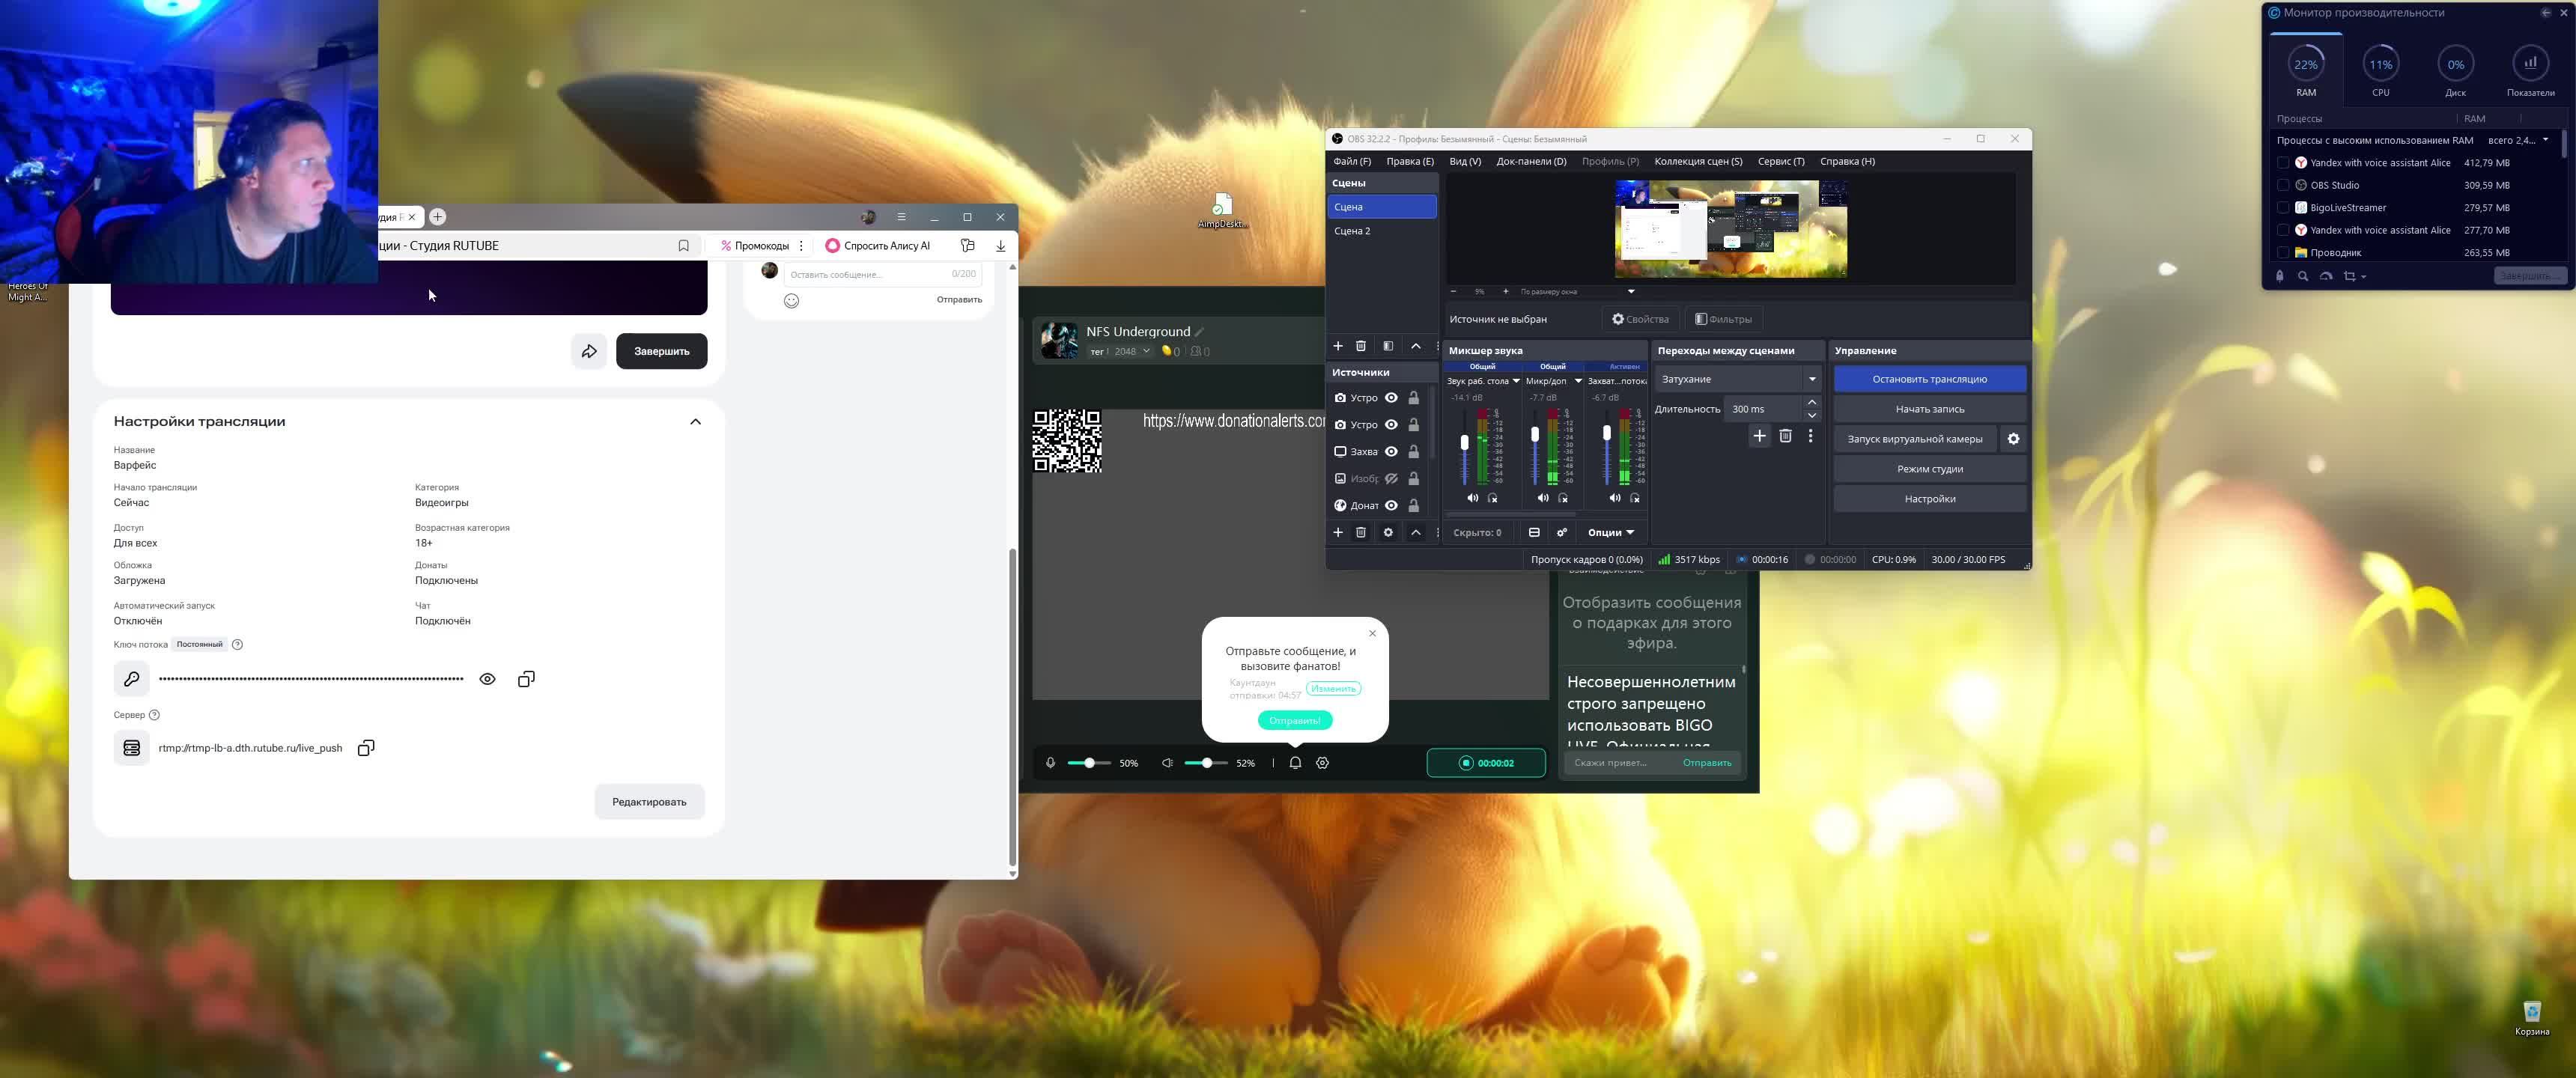Adjust Звук раб. стола volume fader

tap(1465, 443)
